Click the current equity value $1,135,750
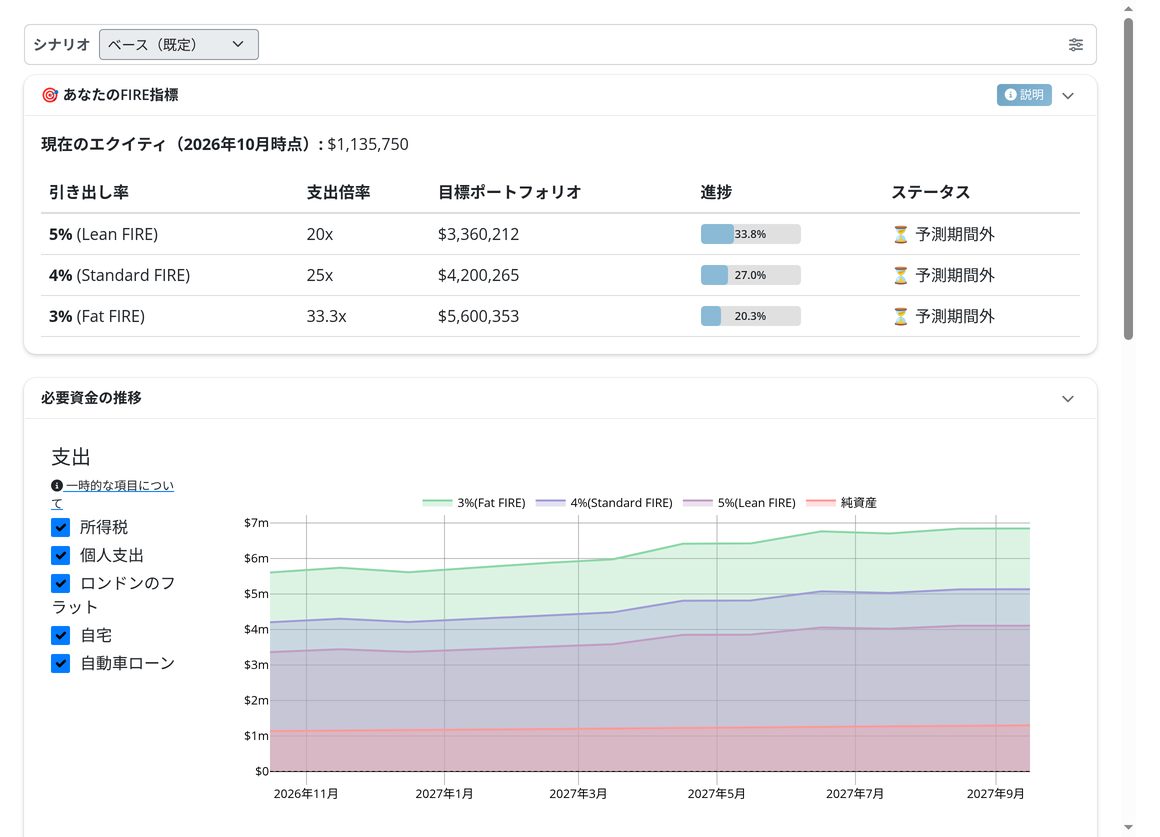Image resolution: width=1160 pixels, height=837 pixels. click(x=368, y=144)
